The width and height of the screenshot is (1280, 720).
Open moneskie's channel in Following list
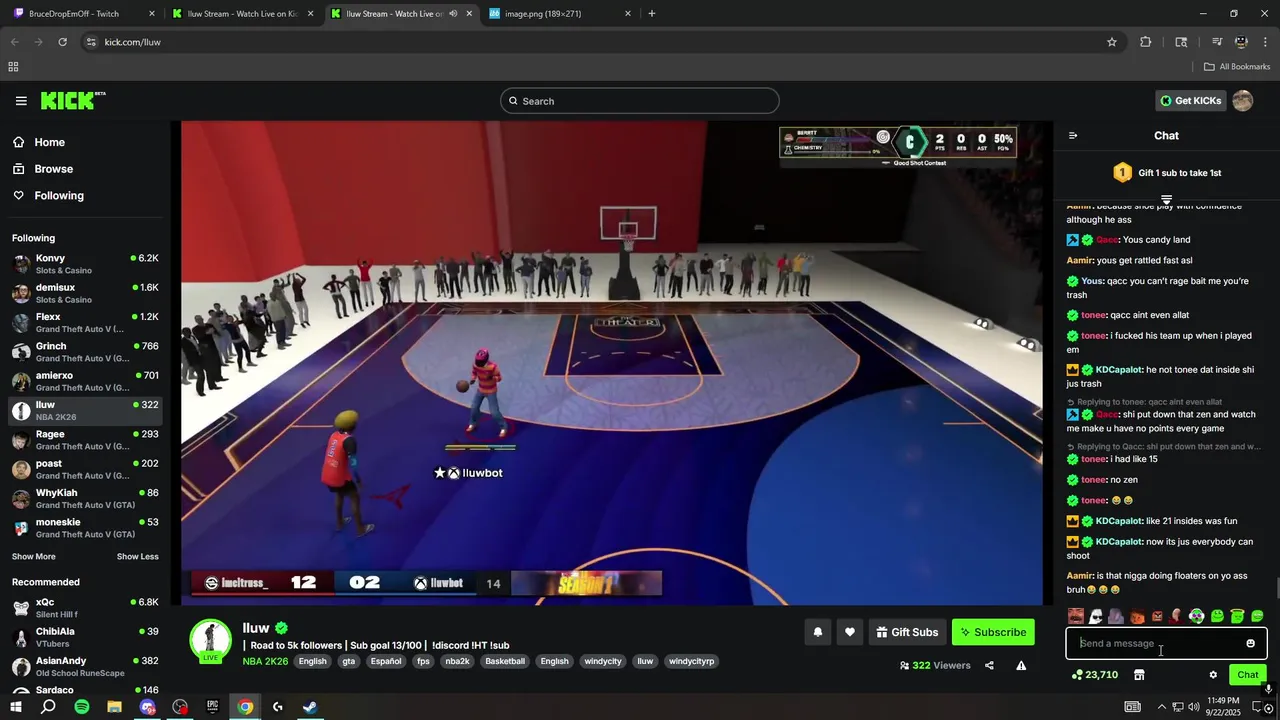[84, 528]
